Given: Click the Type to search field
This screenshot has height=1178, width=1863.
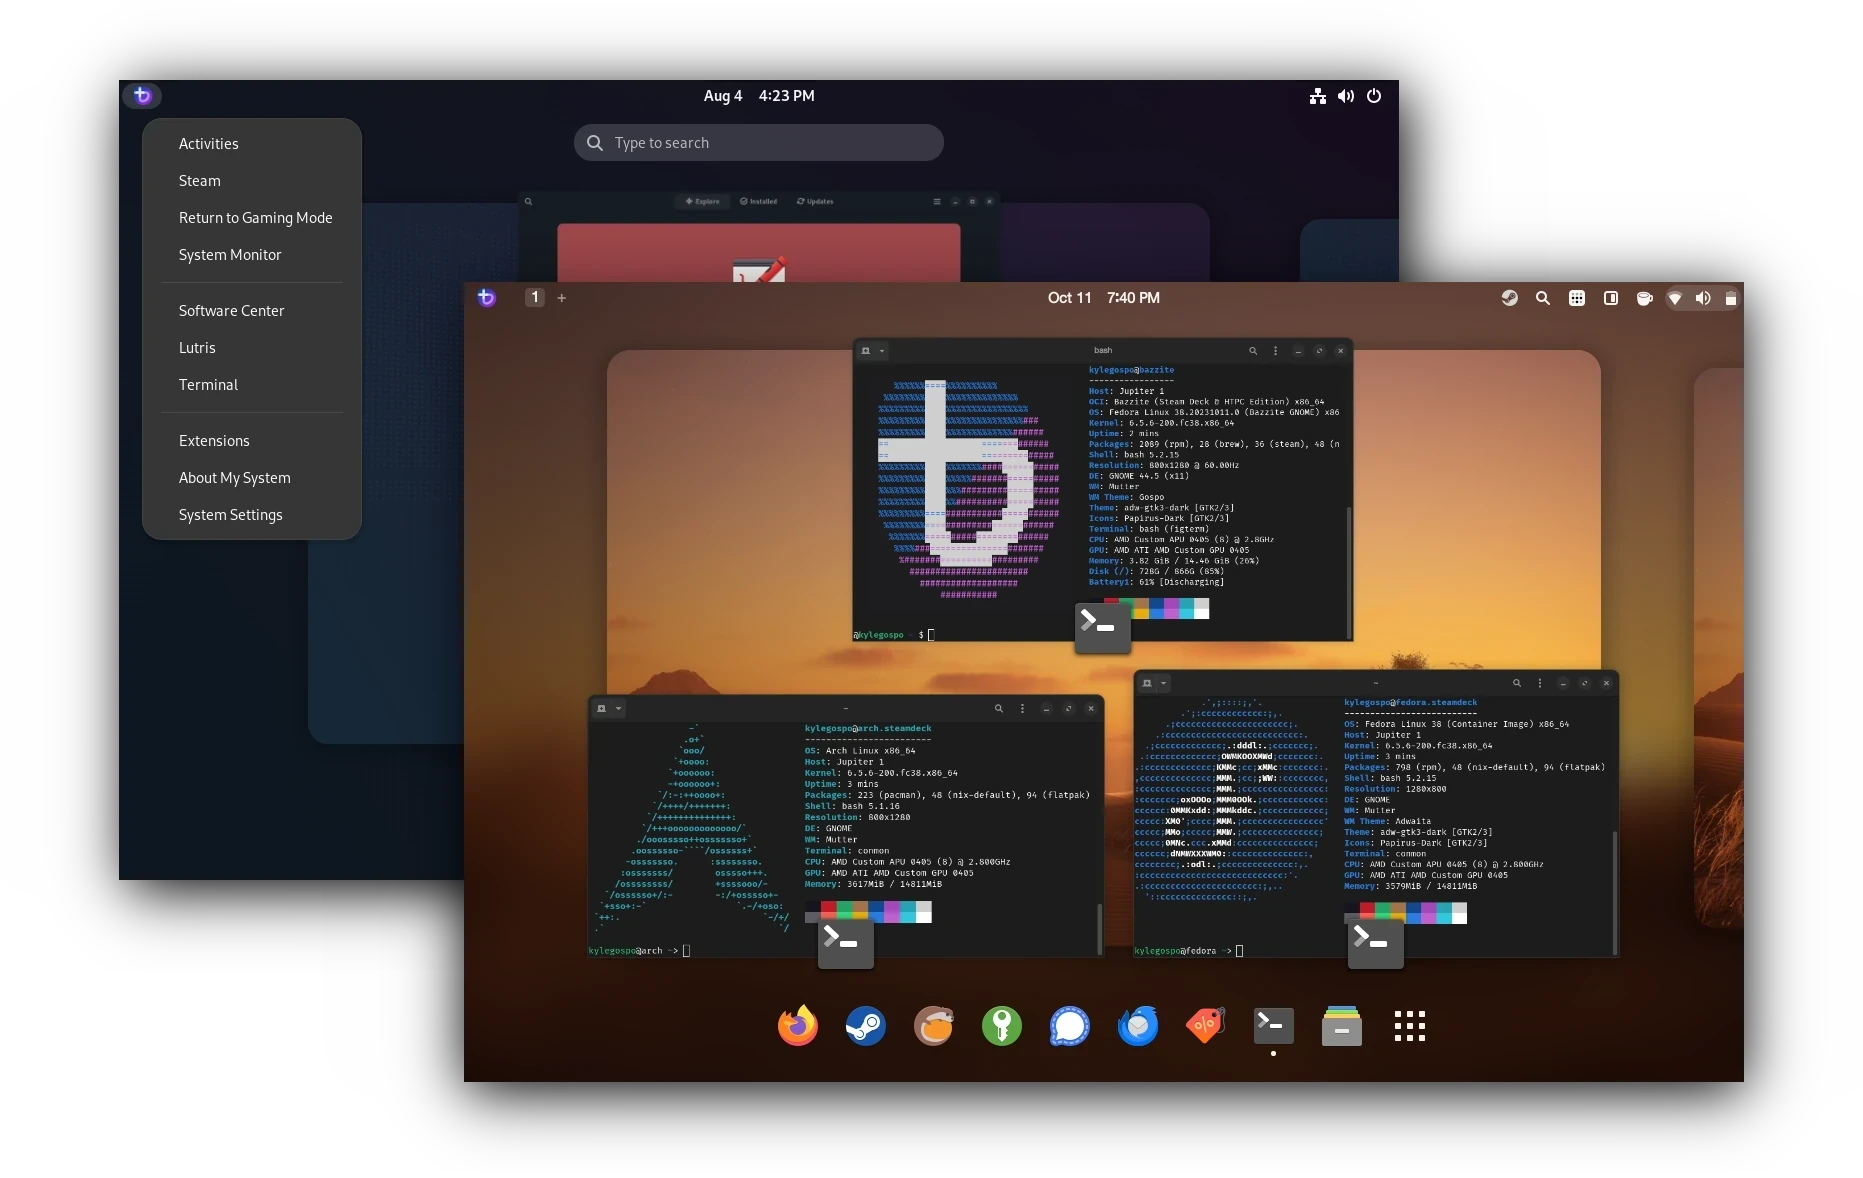Looking at the screenshot, I should pyautogui.click(x=759, y=143).
